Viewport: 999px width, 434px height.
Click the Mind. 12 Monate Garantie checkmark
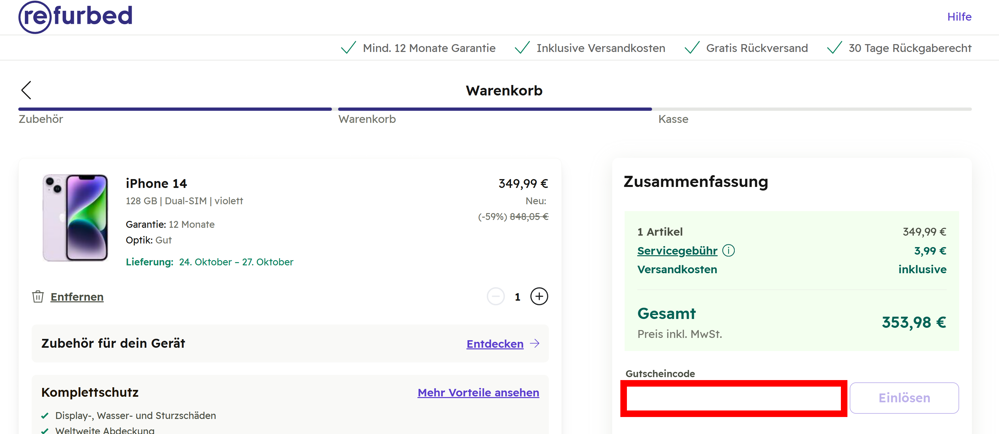click(x=349, y=48)
